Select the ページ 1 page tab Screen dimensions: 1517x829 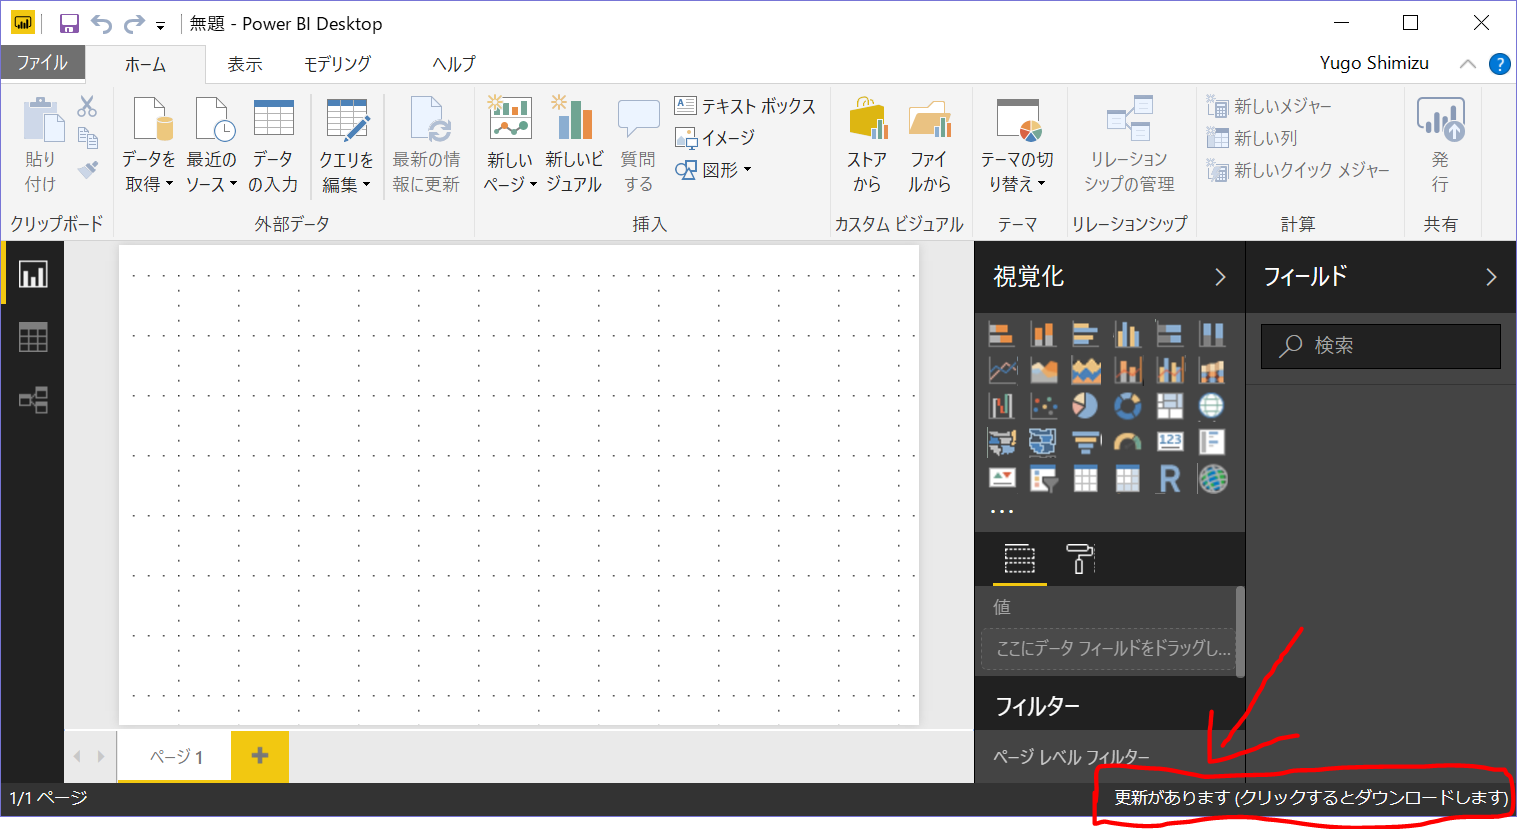click(x=176, y=756)
